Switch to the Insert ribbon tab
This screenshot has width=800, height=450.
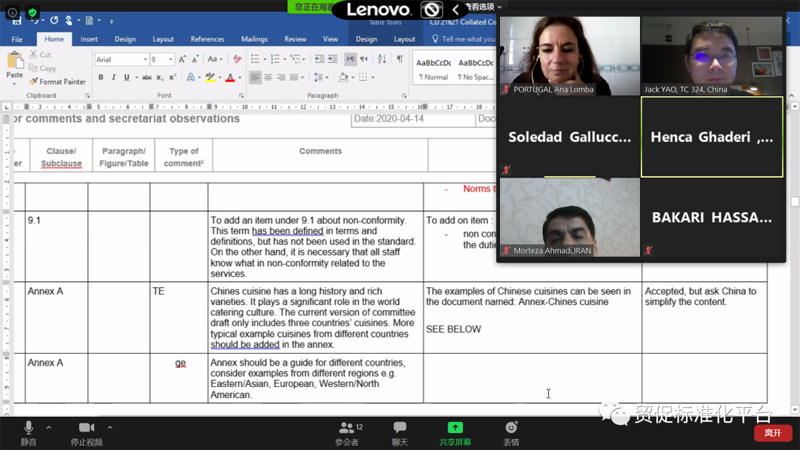[89, 39]
